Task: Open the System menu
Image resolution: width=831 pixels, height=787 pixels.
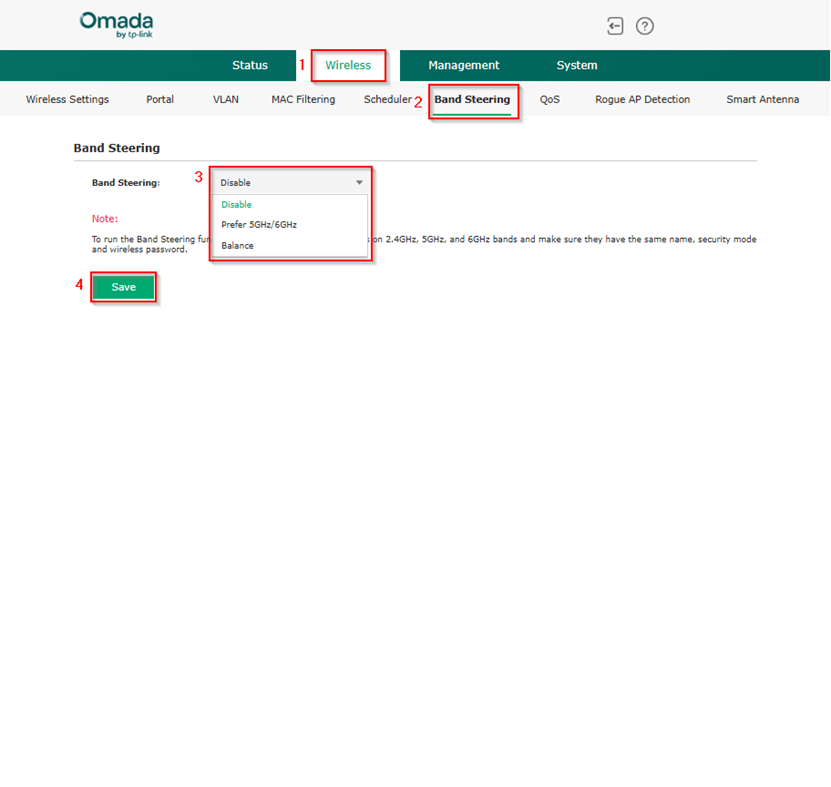Action: coord(577,65)
